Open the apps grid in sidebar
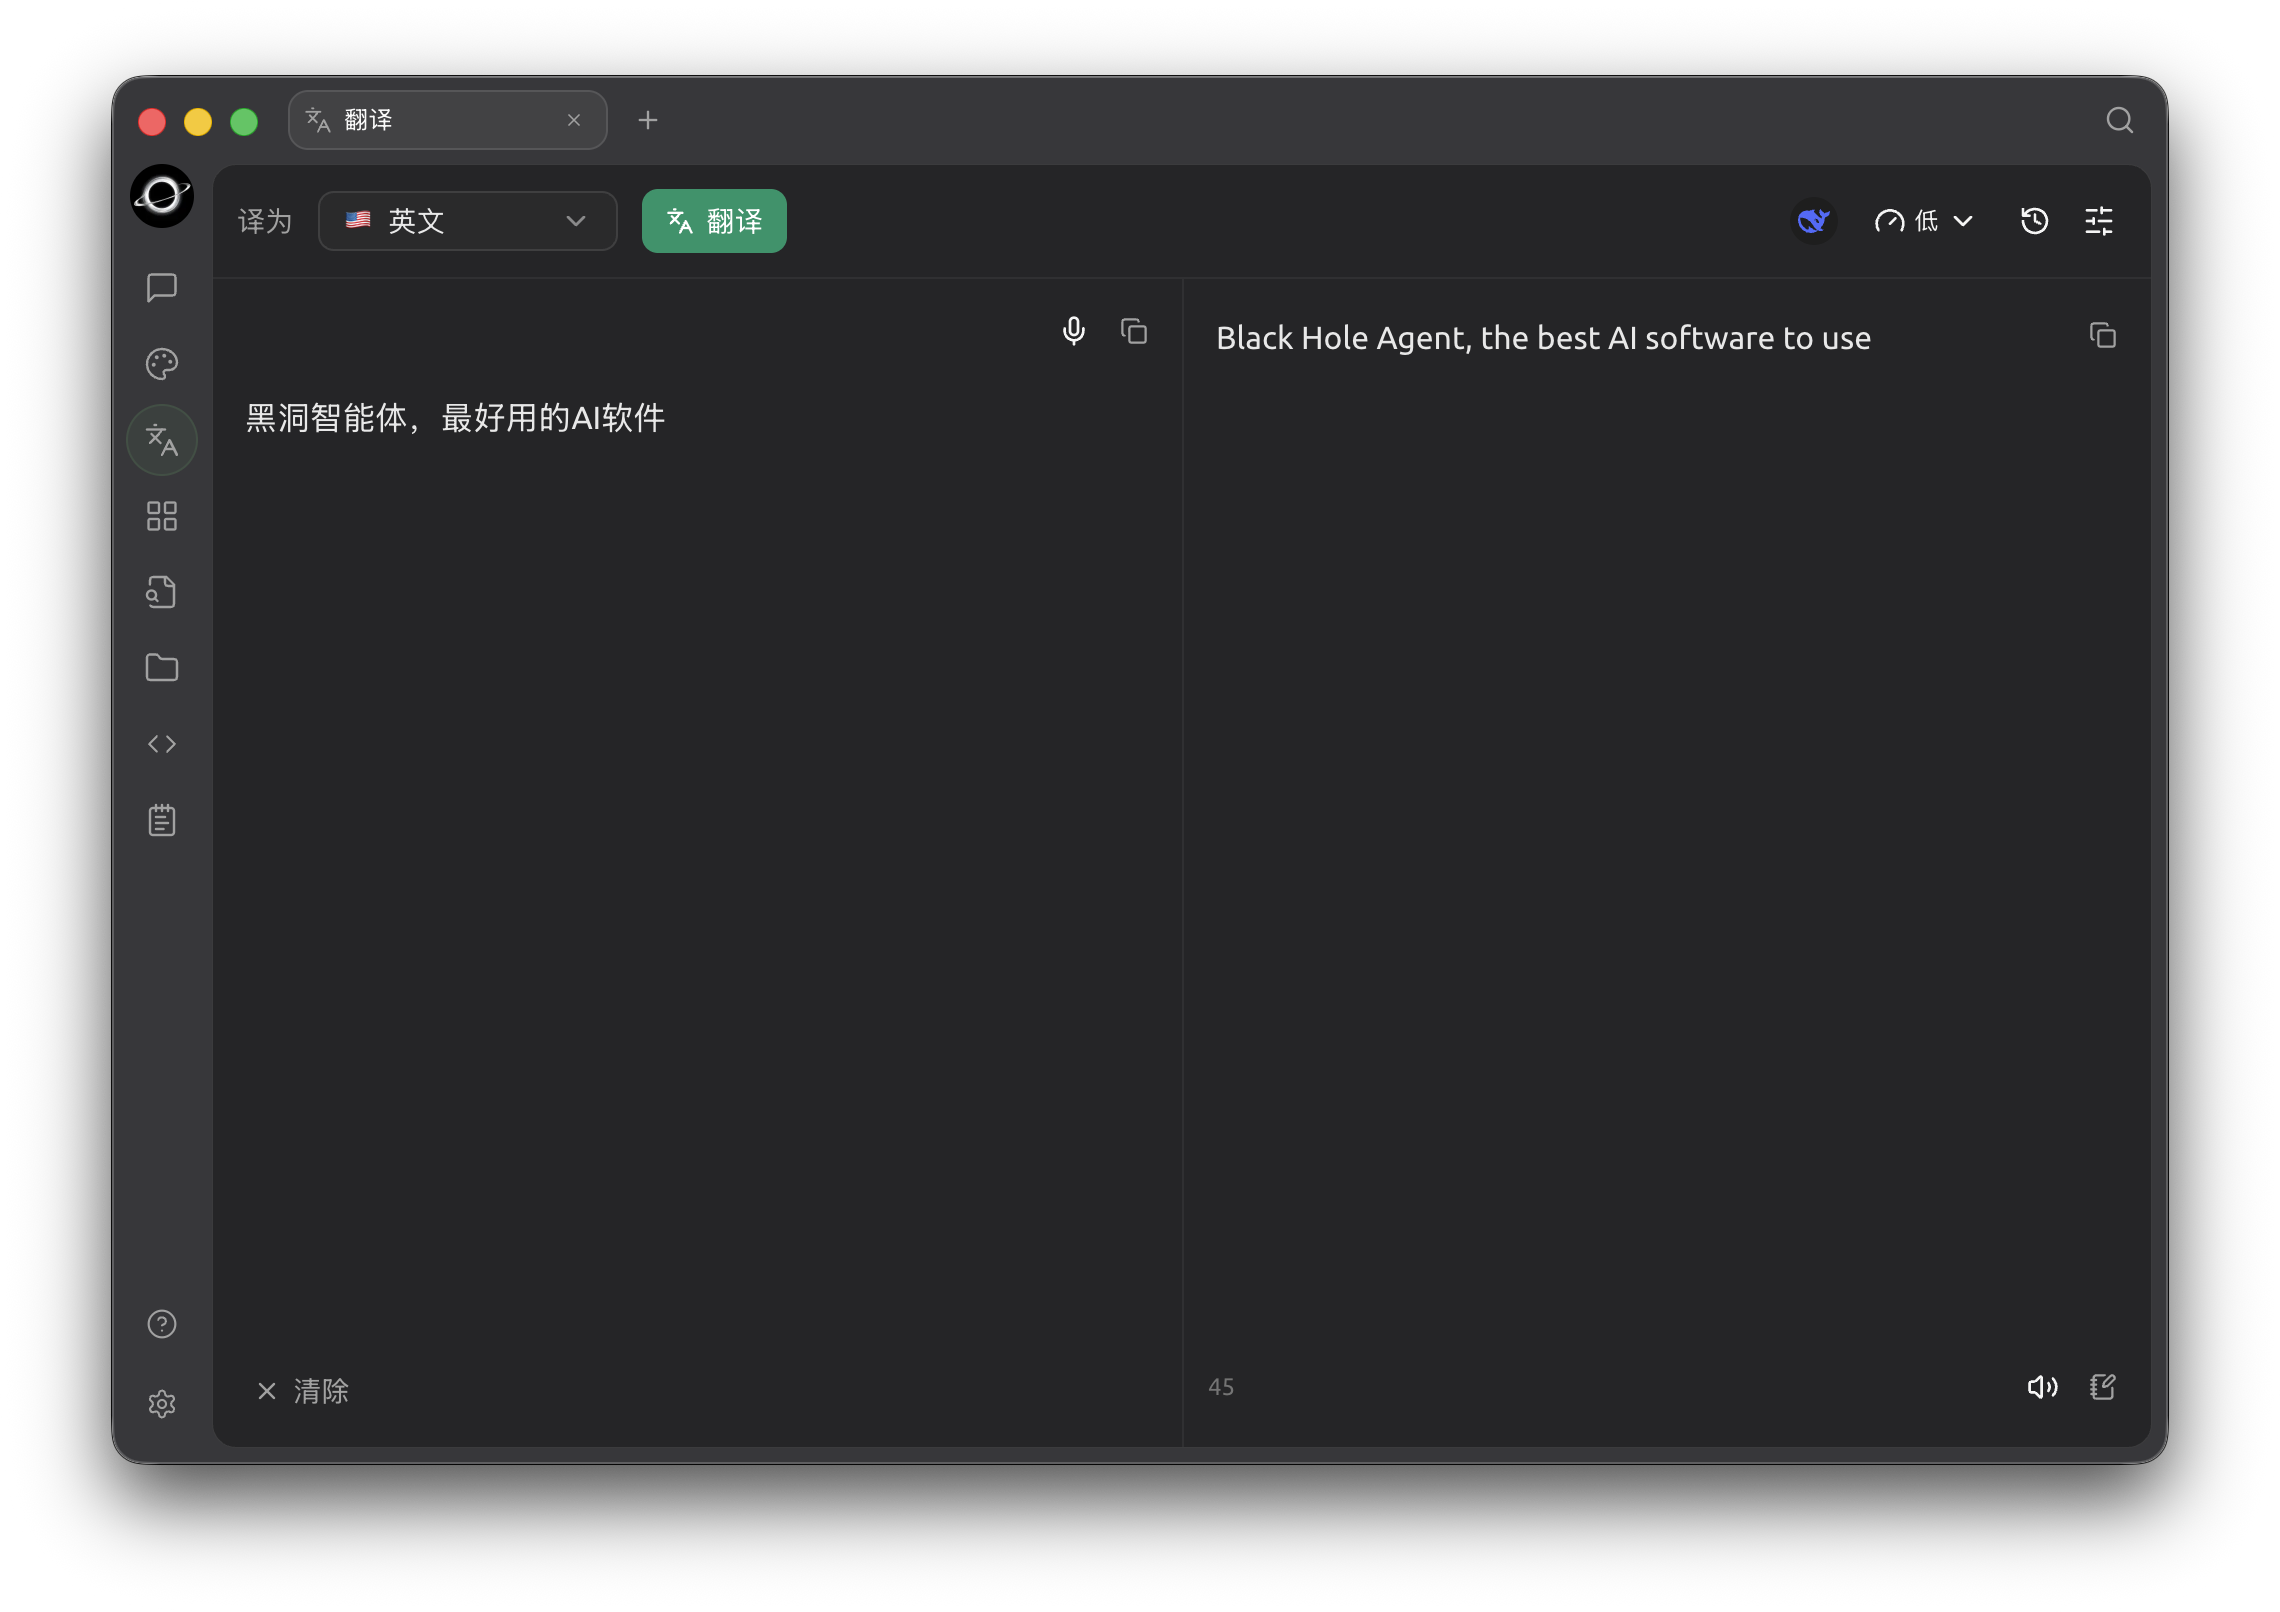Viewport: 2280px width, 1612px height. (161, 516)
